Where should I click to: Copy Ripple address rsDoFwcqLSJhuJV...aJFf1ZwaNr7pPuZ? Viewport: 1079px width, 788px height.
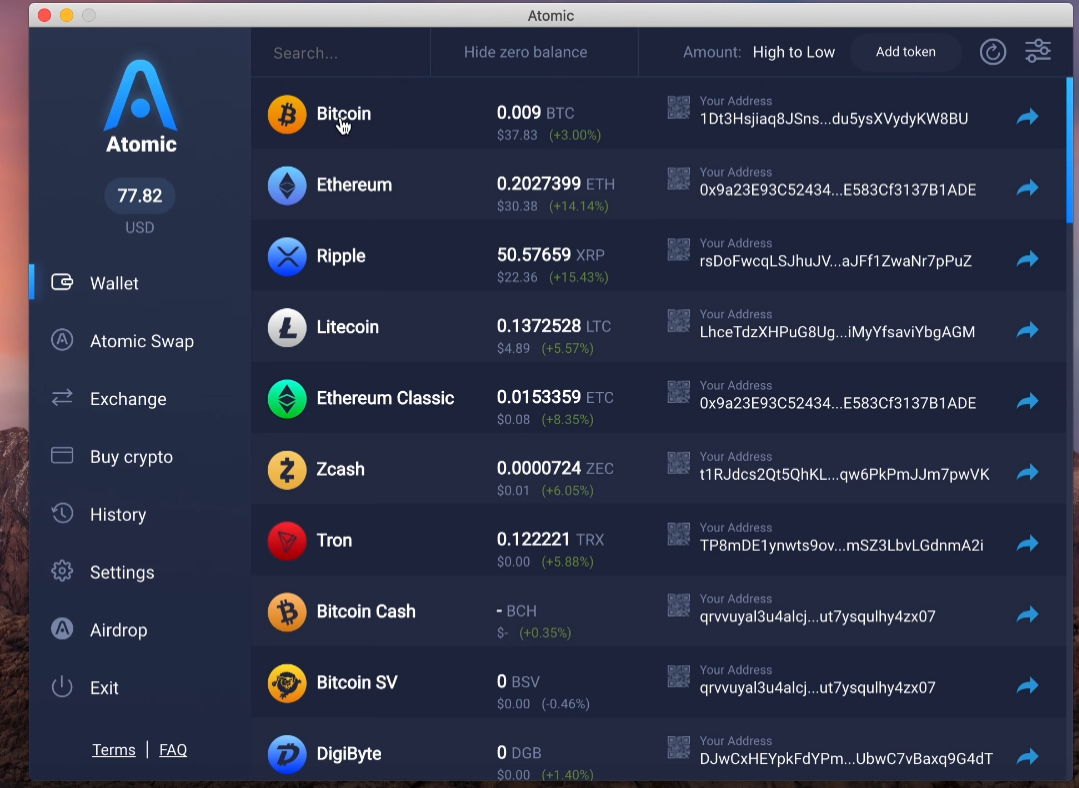pyautogui.click(x=835, y=262)
